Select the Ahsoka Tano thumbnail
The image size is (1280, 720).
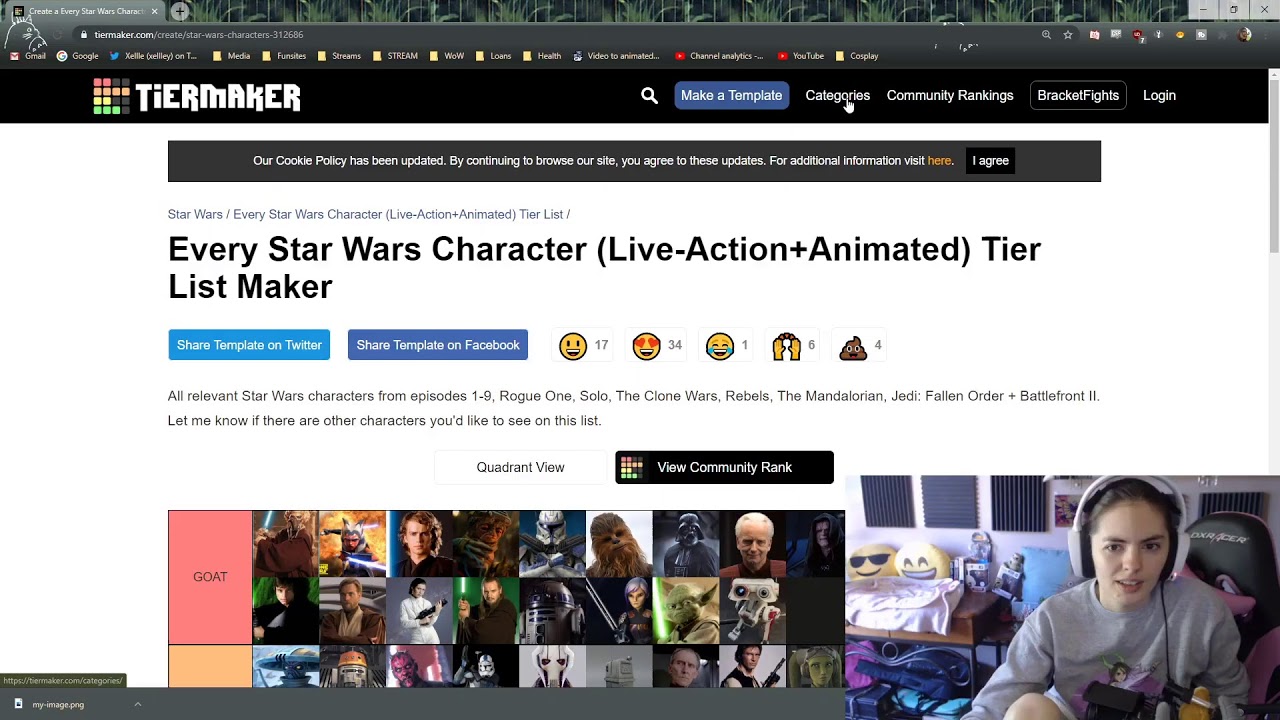tap(352, 544)
